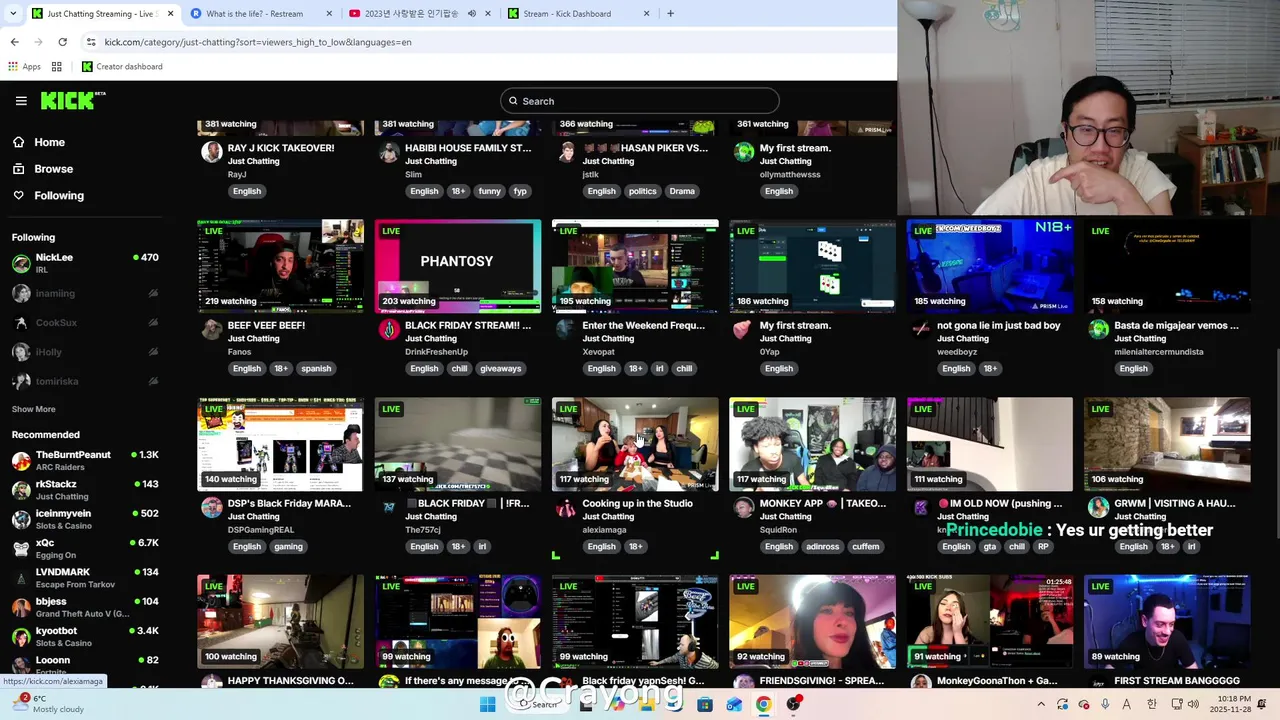1280x720 pixels.
Task: Click DrinkFreshenUp channel avatar
Action: 389,330
